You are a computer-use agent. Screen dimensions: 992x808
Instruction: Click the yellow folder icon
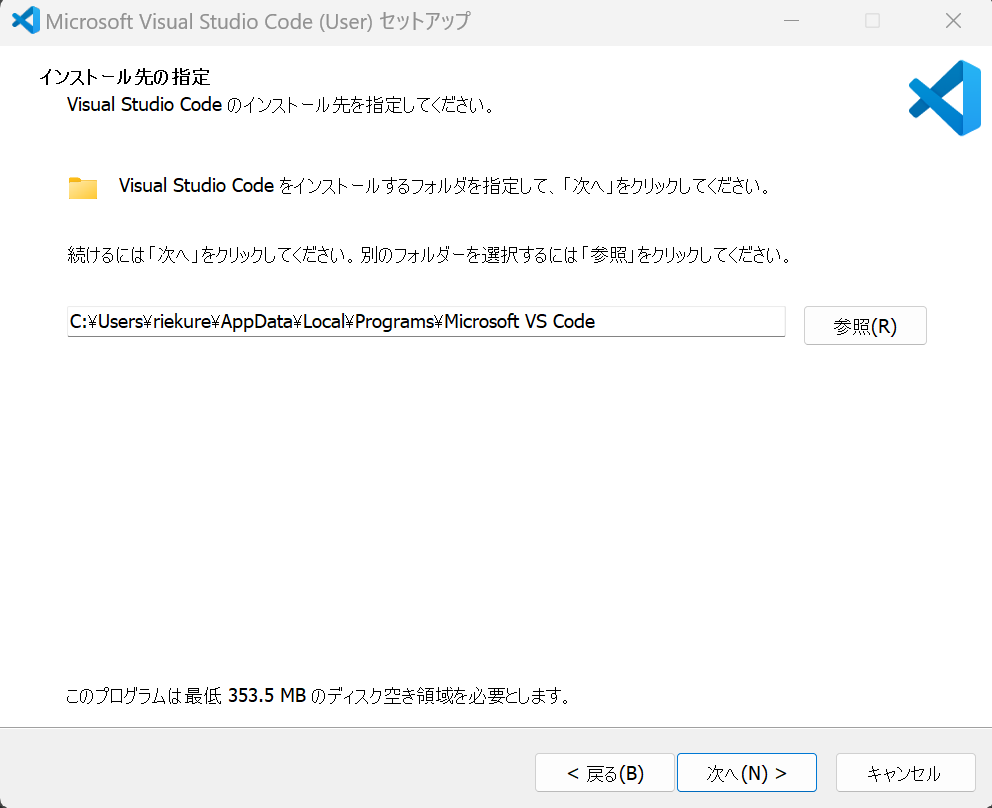(x=83, y=188)
